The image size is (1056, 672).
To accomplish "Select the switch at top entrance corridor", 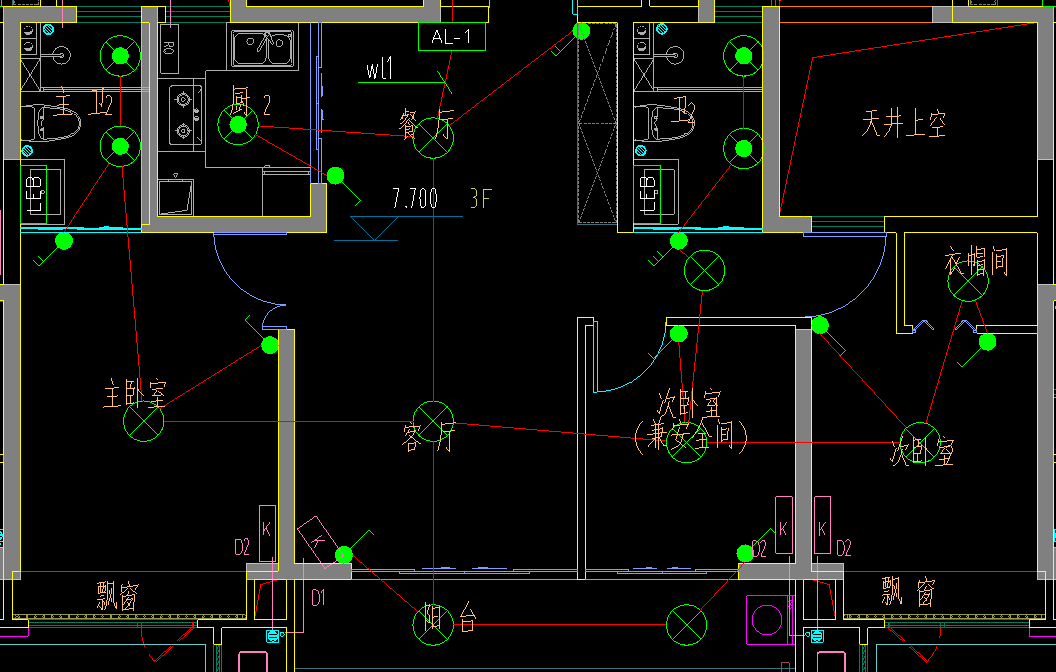I will [x=582, y=31].
